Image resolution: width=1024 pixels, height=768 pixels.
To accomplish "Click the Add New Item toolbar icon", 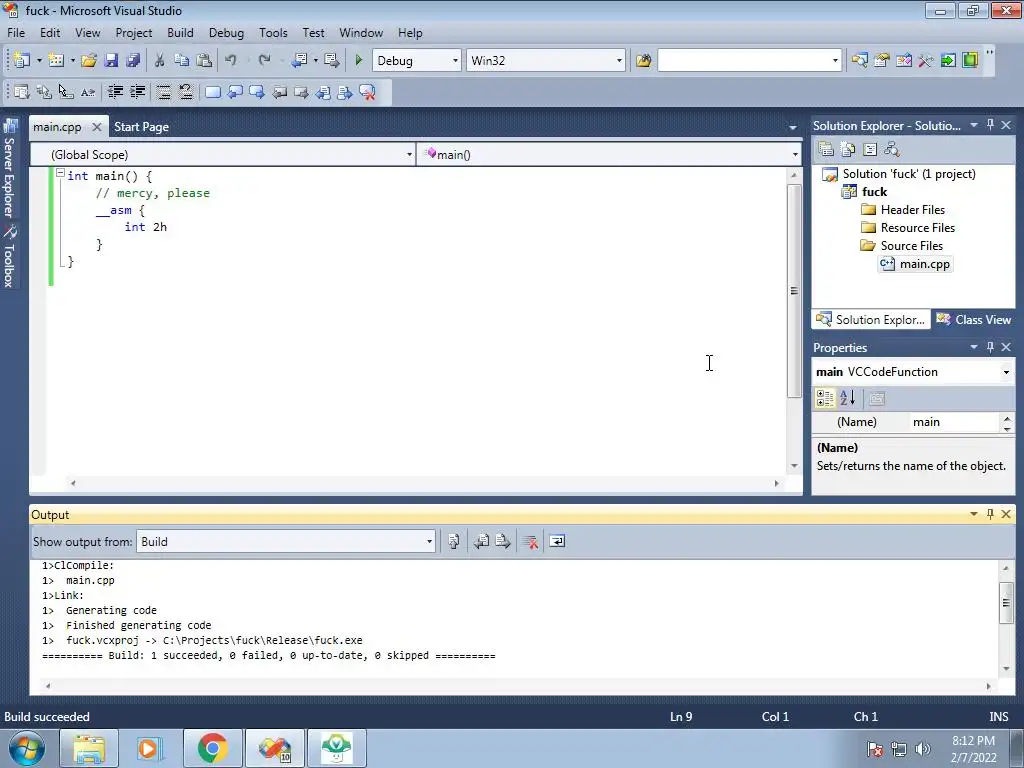I will tap(56, 61).
